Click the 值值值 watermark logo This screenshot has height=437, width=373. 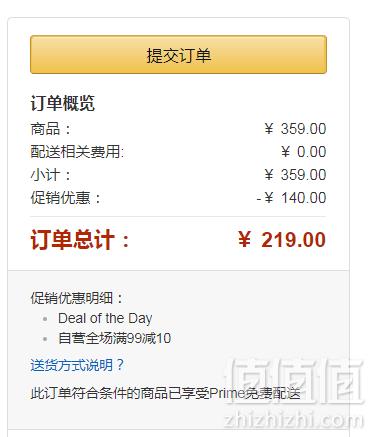click(x=296, y=381)
